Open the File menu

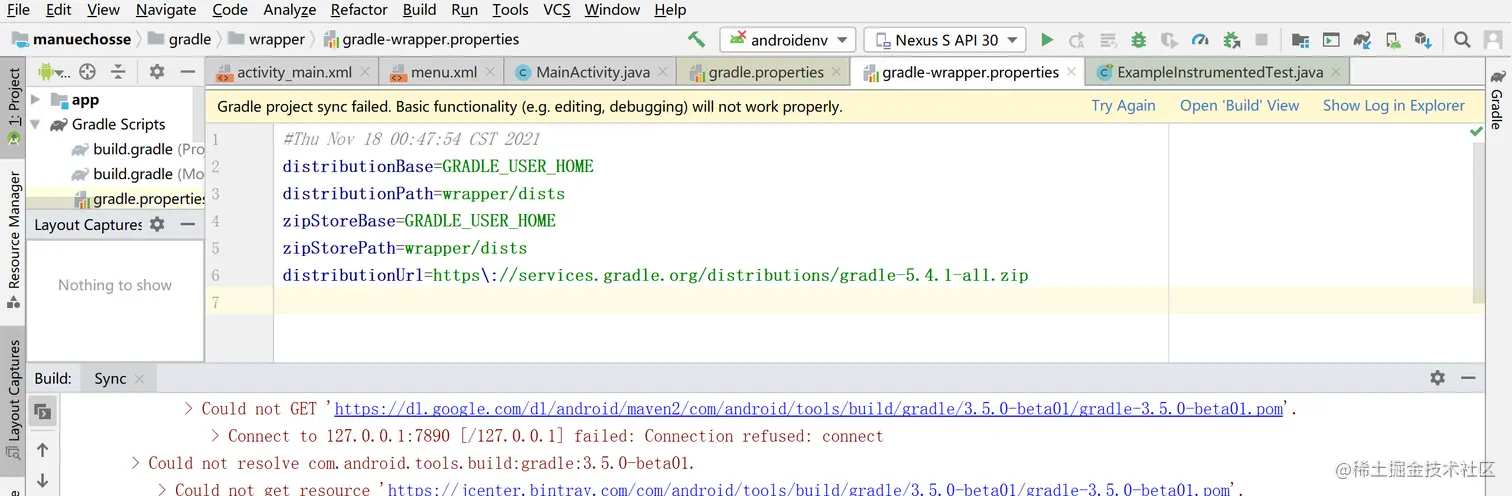pyautogui.click(x=18, y=10)
